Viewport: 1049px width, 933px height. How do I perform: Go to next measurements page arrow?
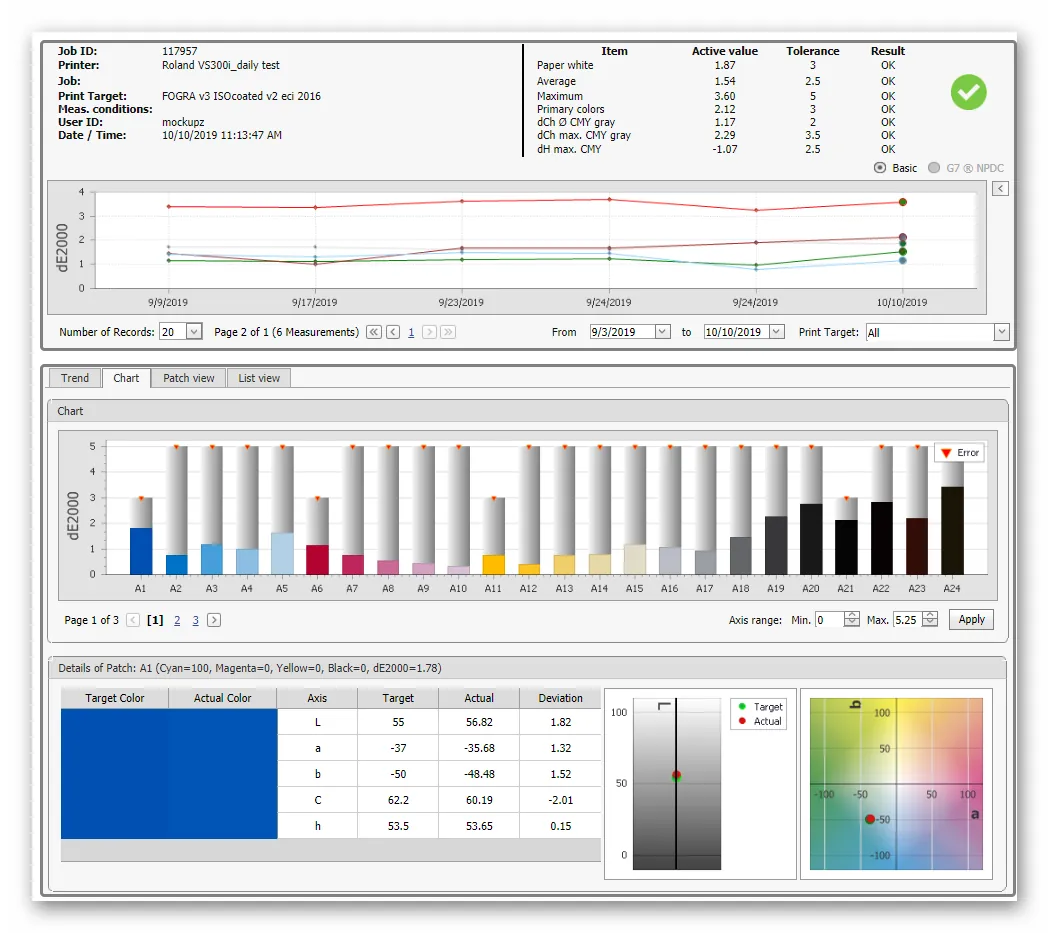click(x=430, y=332)
